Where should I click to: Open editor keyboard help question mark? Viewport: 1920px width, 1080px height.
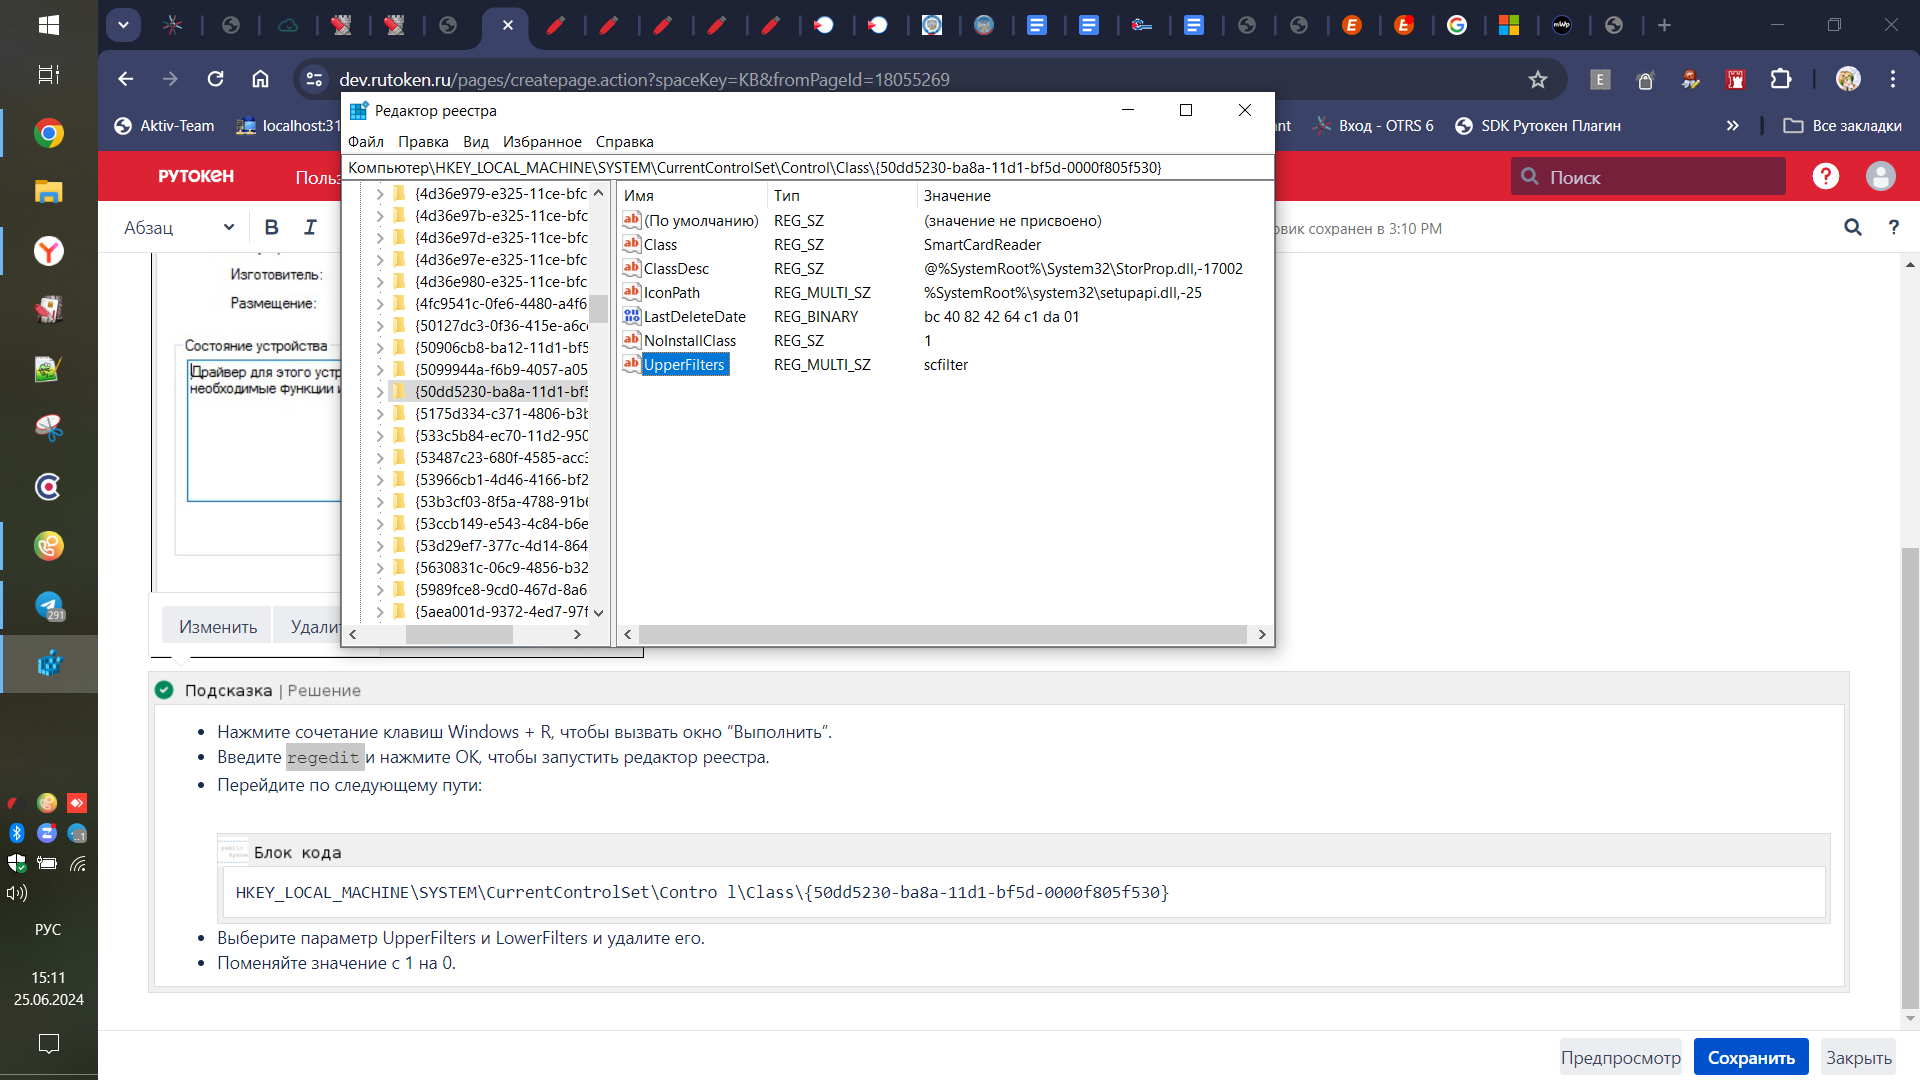pos(1893,227)
